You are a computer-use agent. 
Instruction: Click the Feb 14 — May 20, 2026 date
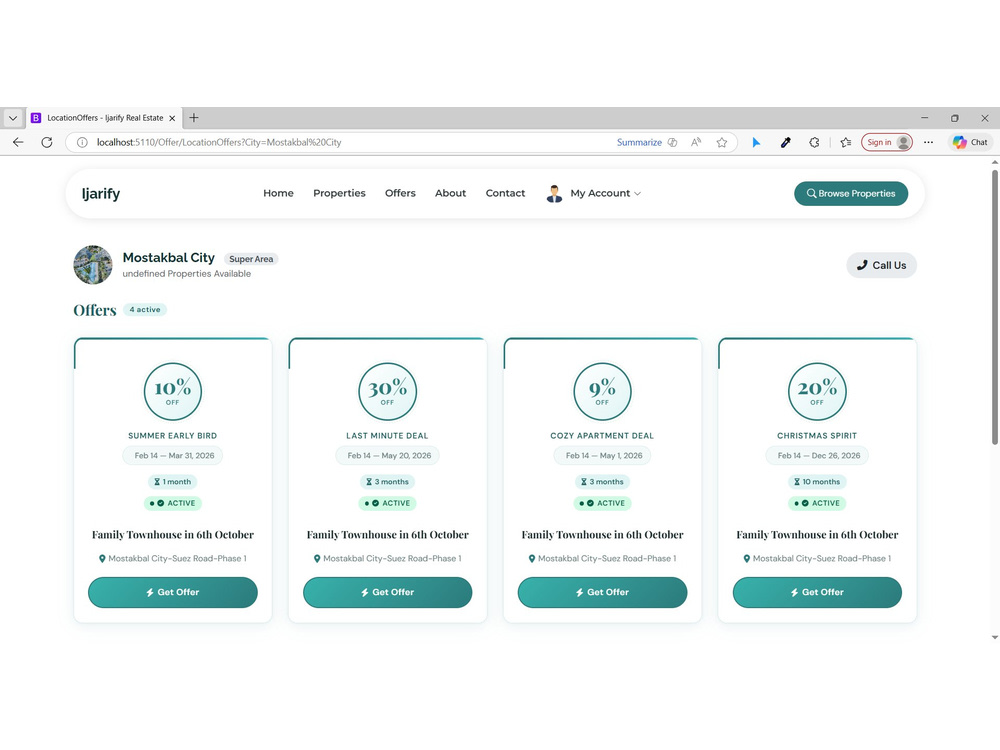pyautogui.click(x=388, y=455)
